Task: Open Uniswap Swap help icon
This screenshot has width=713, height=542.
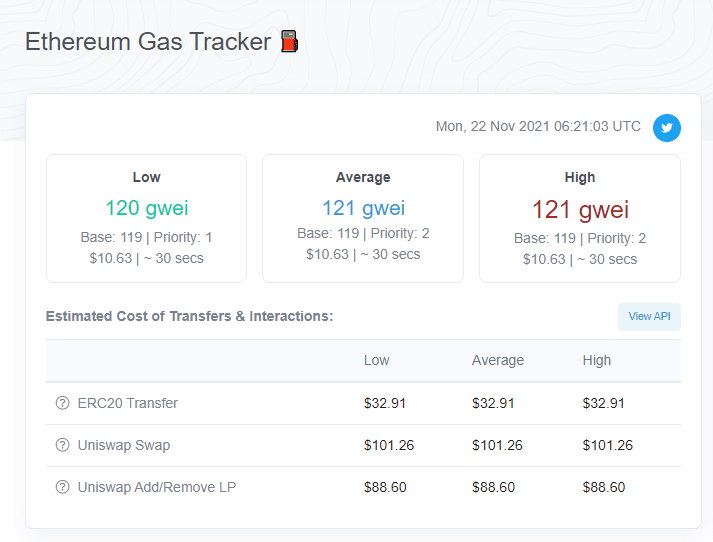Action: click(62, 445)
